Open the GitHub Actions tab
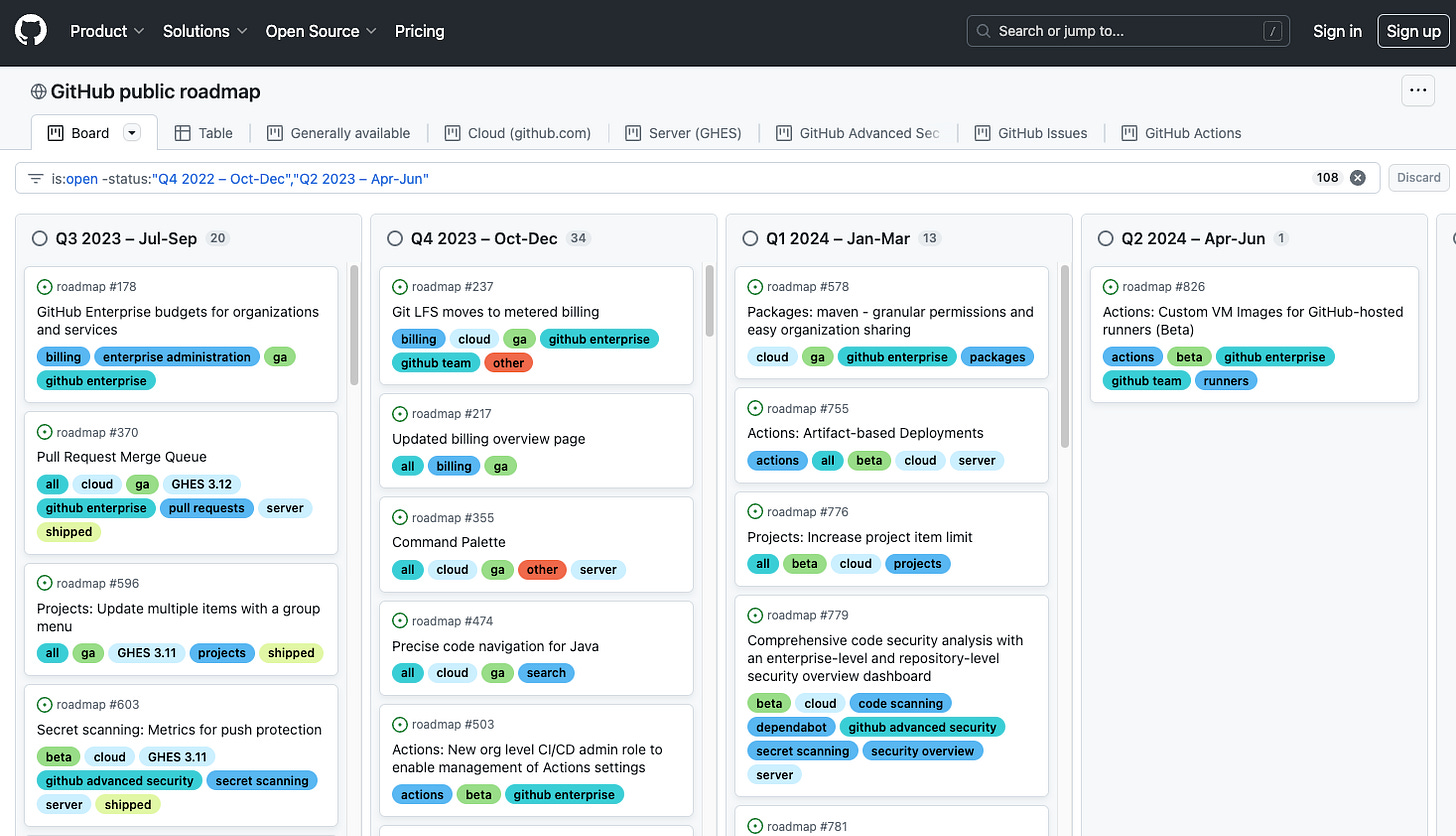This screenshot has width=1456, height=836. tap(1181, 133)
